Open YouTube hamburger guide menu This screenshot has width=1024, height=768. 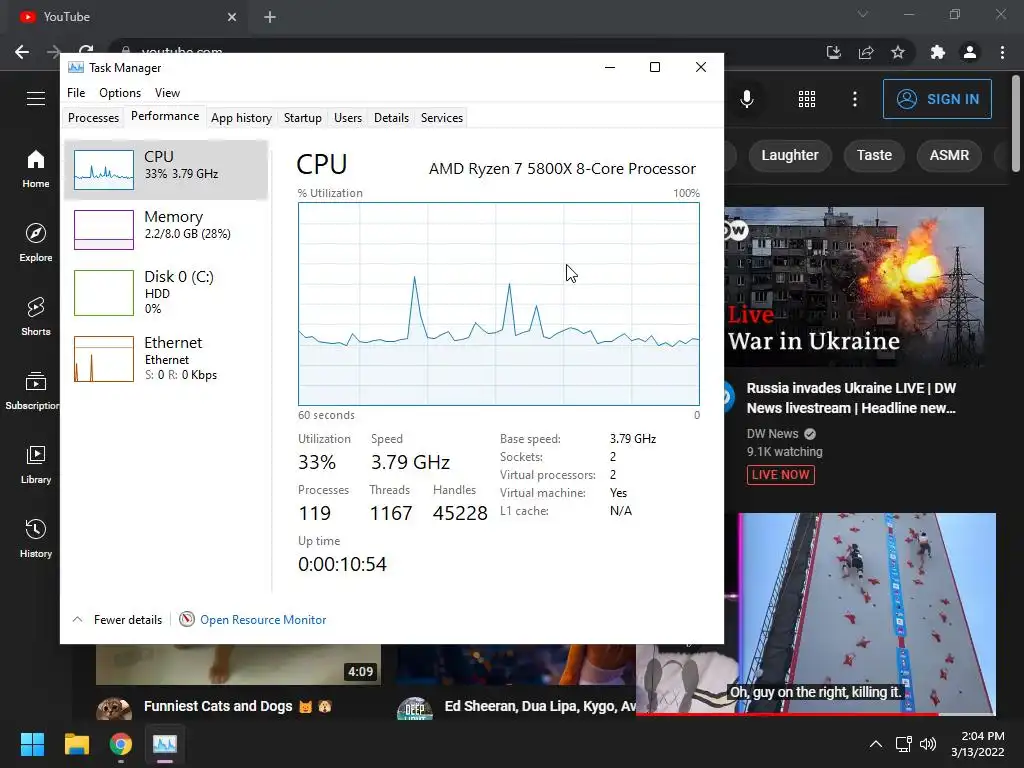[36, 99]
